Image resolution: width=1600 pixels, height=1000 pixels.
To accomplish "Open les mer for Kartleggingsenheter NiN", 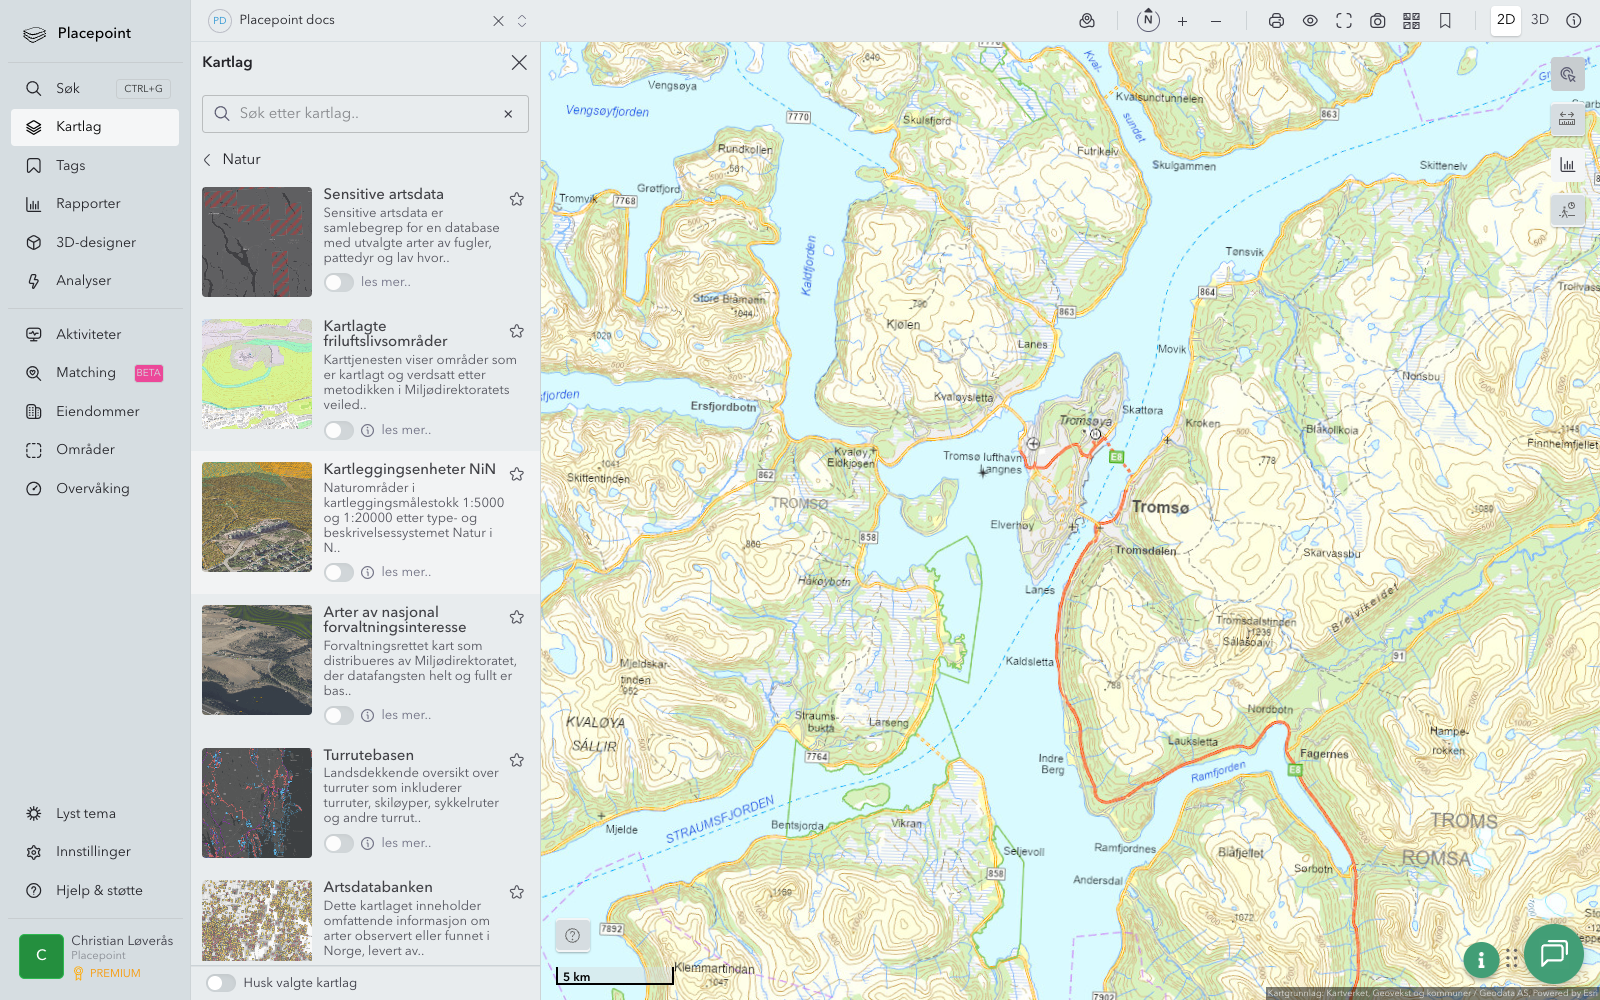I will click(x=406, y=572).
